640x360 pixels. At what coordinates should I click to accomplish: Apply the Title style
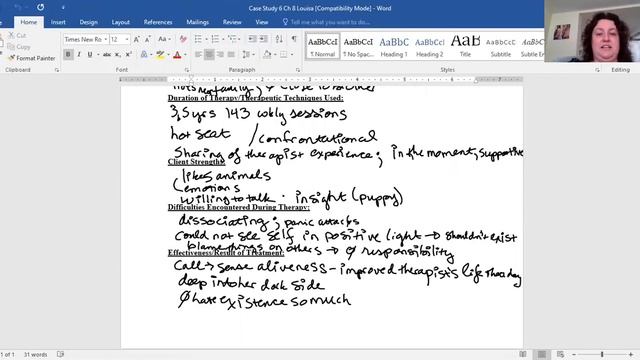465,46
